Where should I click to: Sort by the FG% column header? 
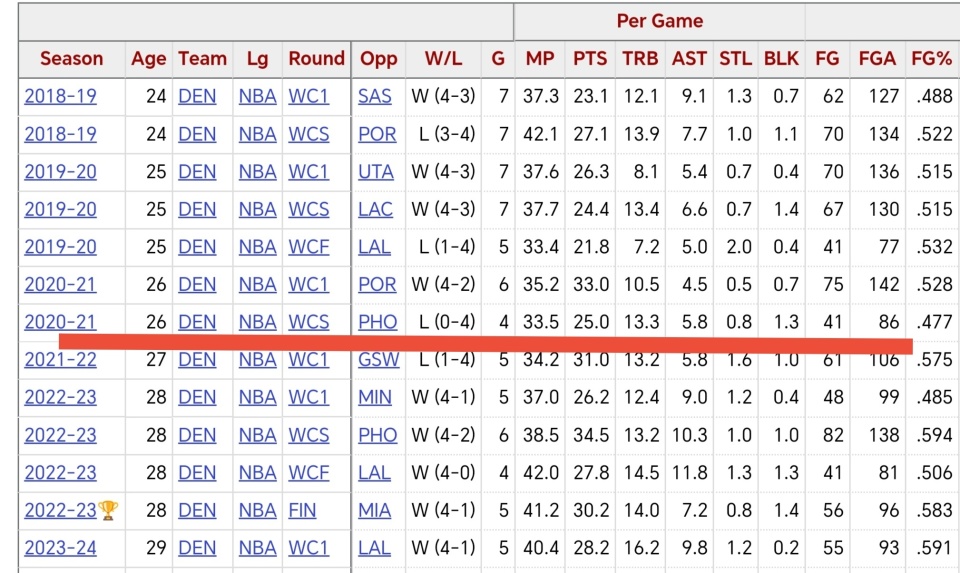931,59
